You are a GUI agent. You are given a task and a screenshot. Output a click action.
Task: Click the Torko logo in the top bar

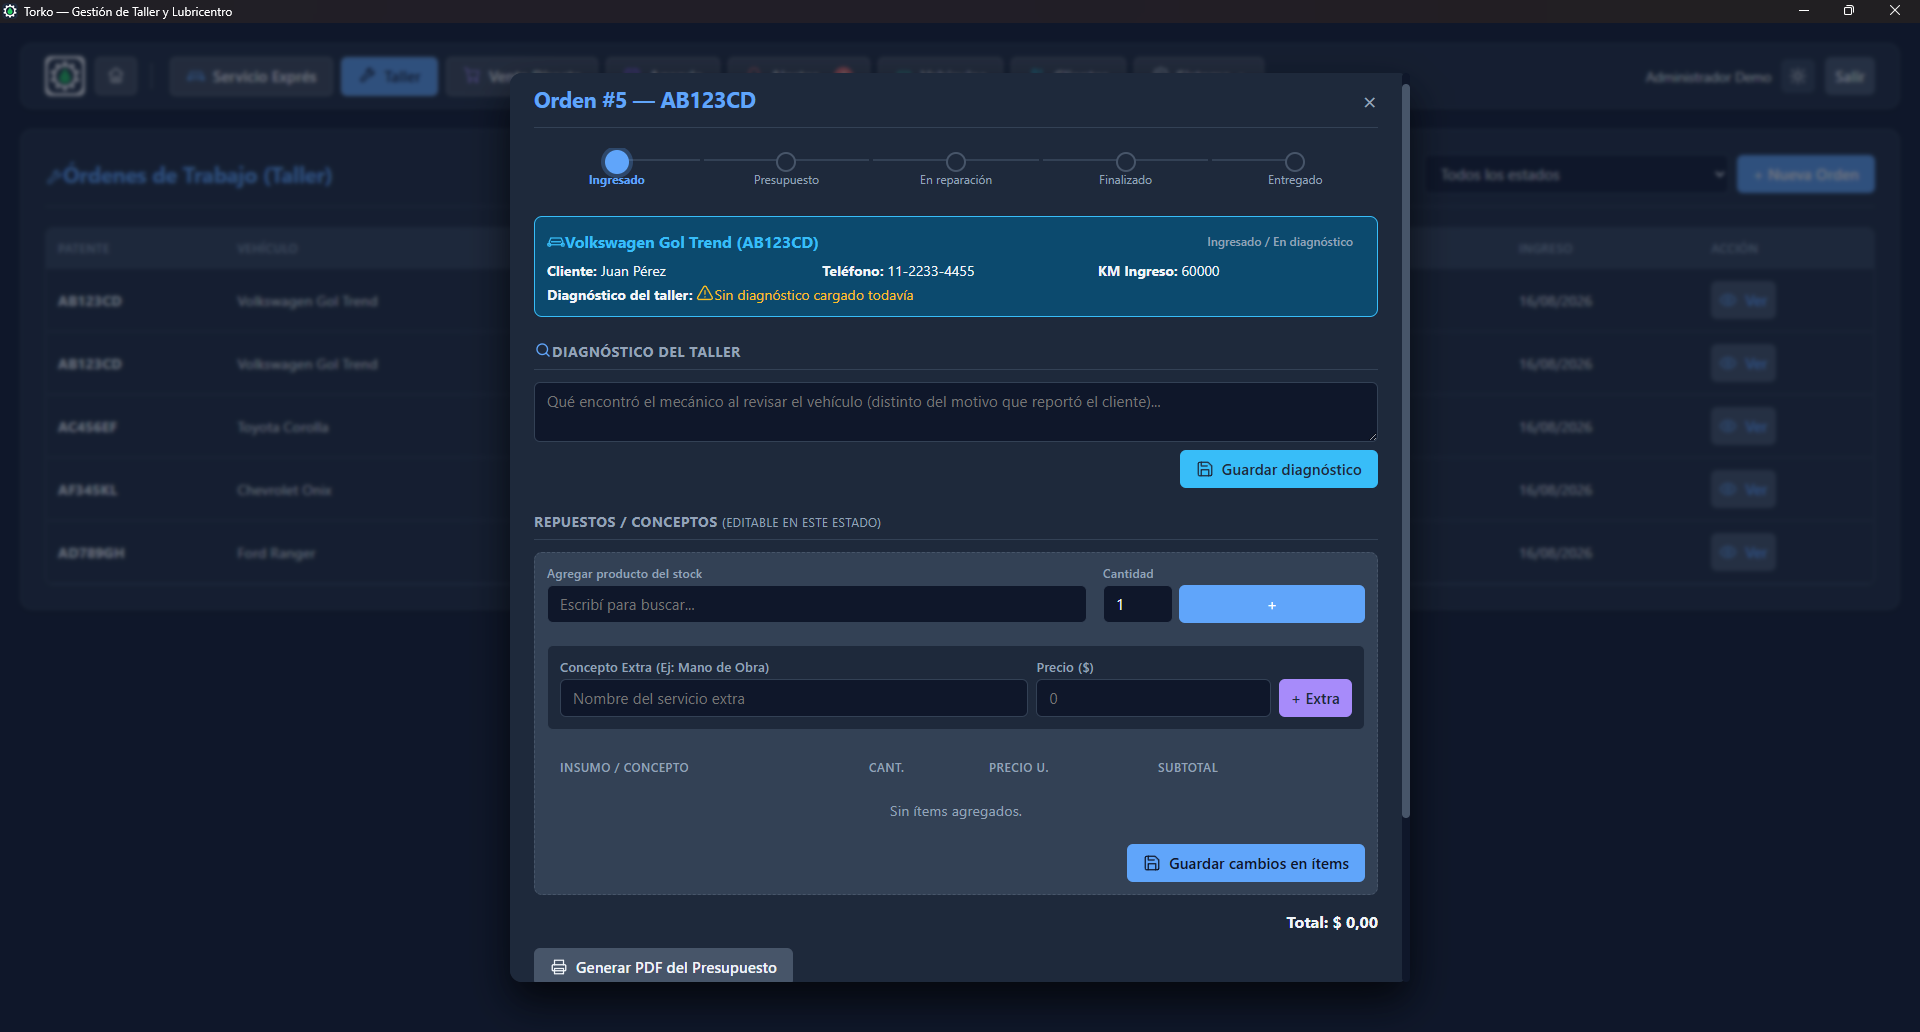pyautogui.click(x=65, y=76)
